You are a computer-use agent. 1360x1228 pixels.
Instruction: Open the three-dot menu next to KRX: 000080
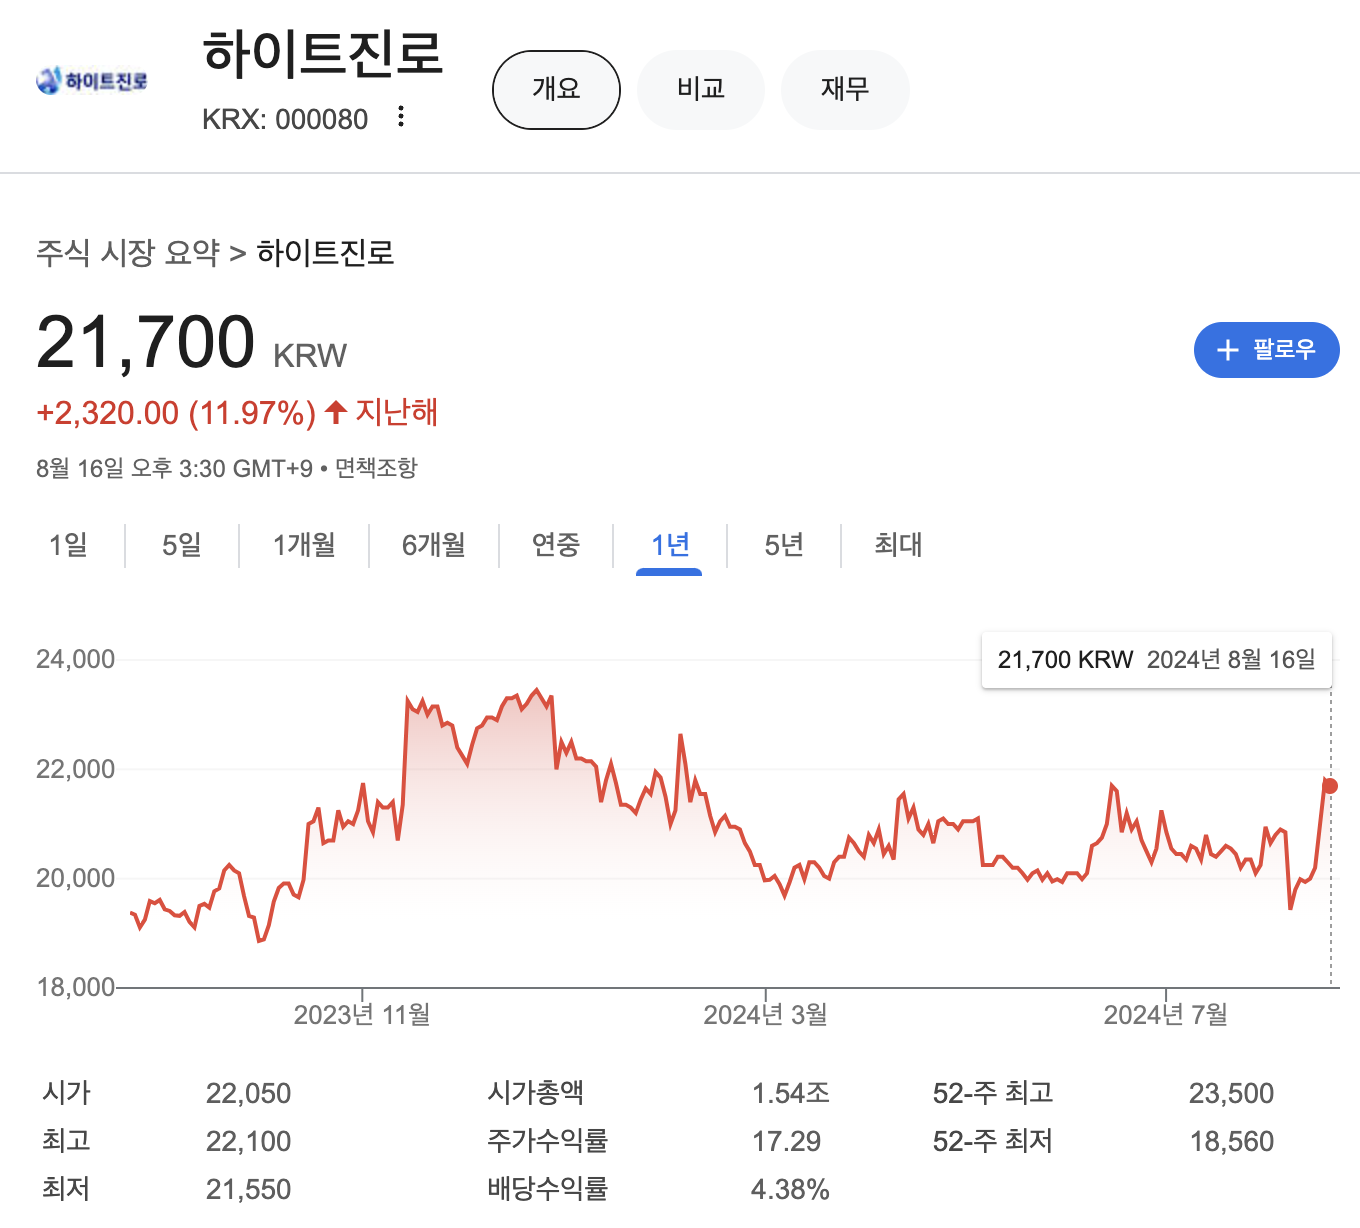click(x=401, y=117)
